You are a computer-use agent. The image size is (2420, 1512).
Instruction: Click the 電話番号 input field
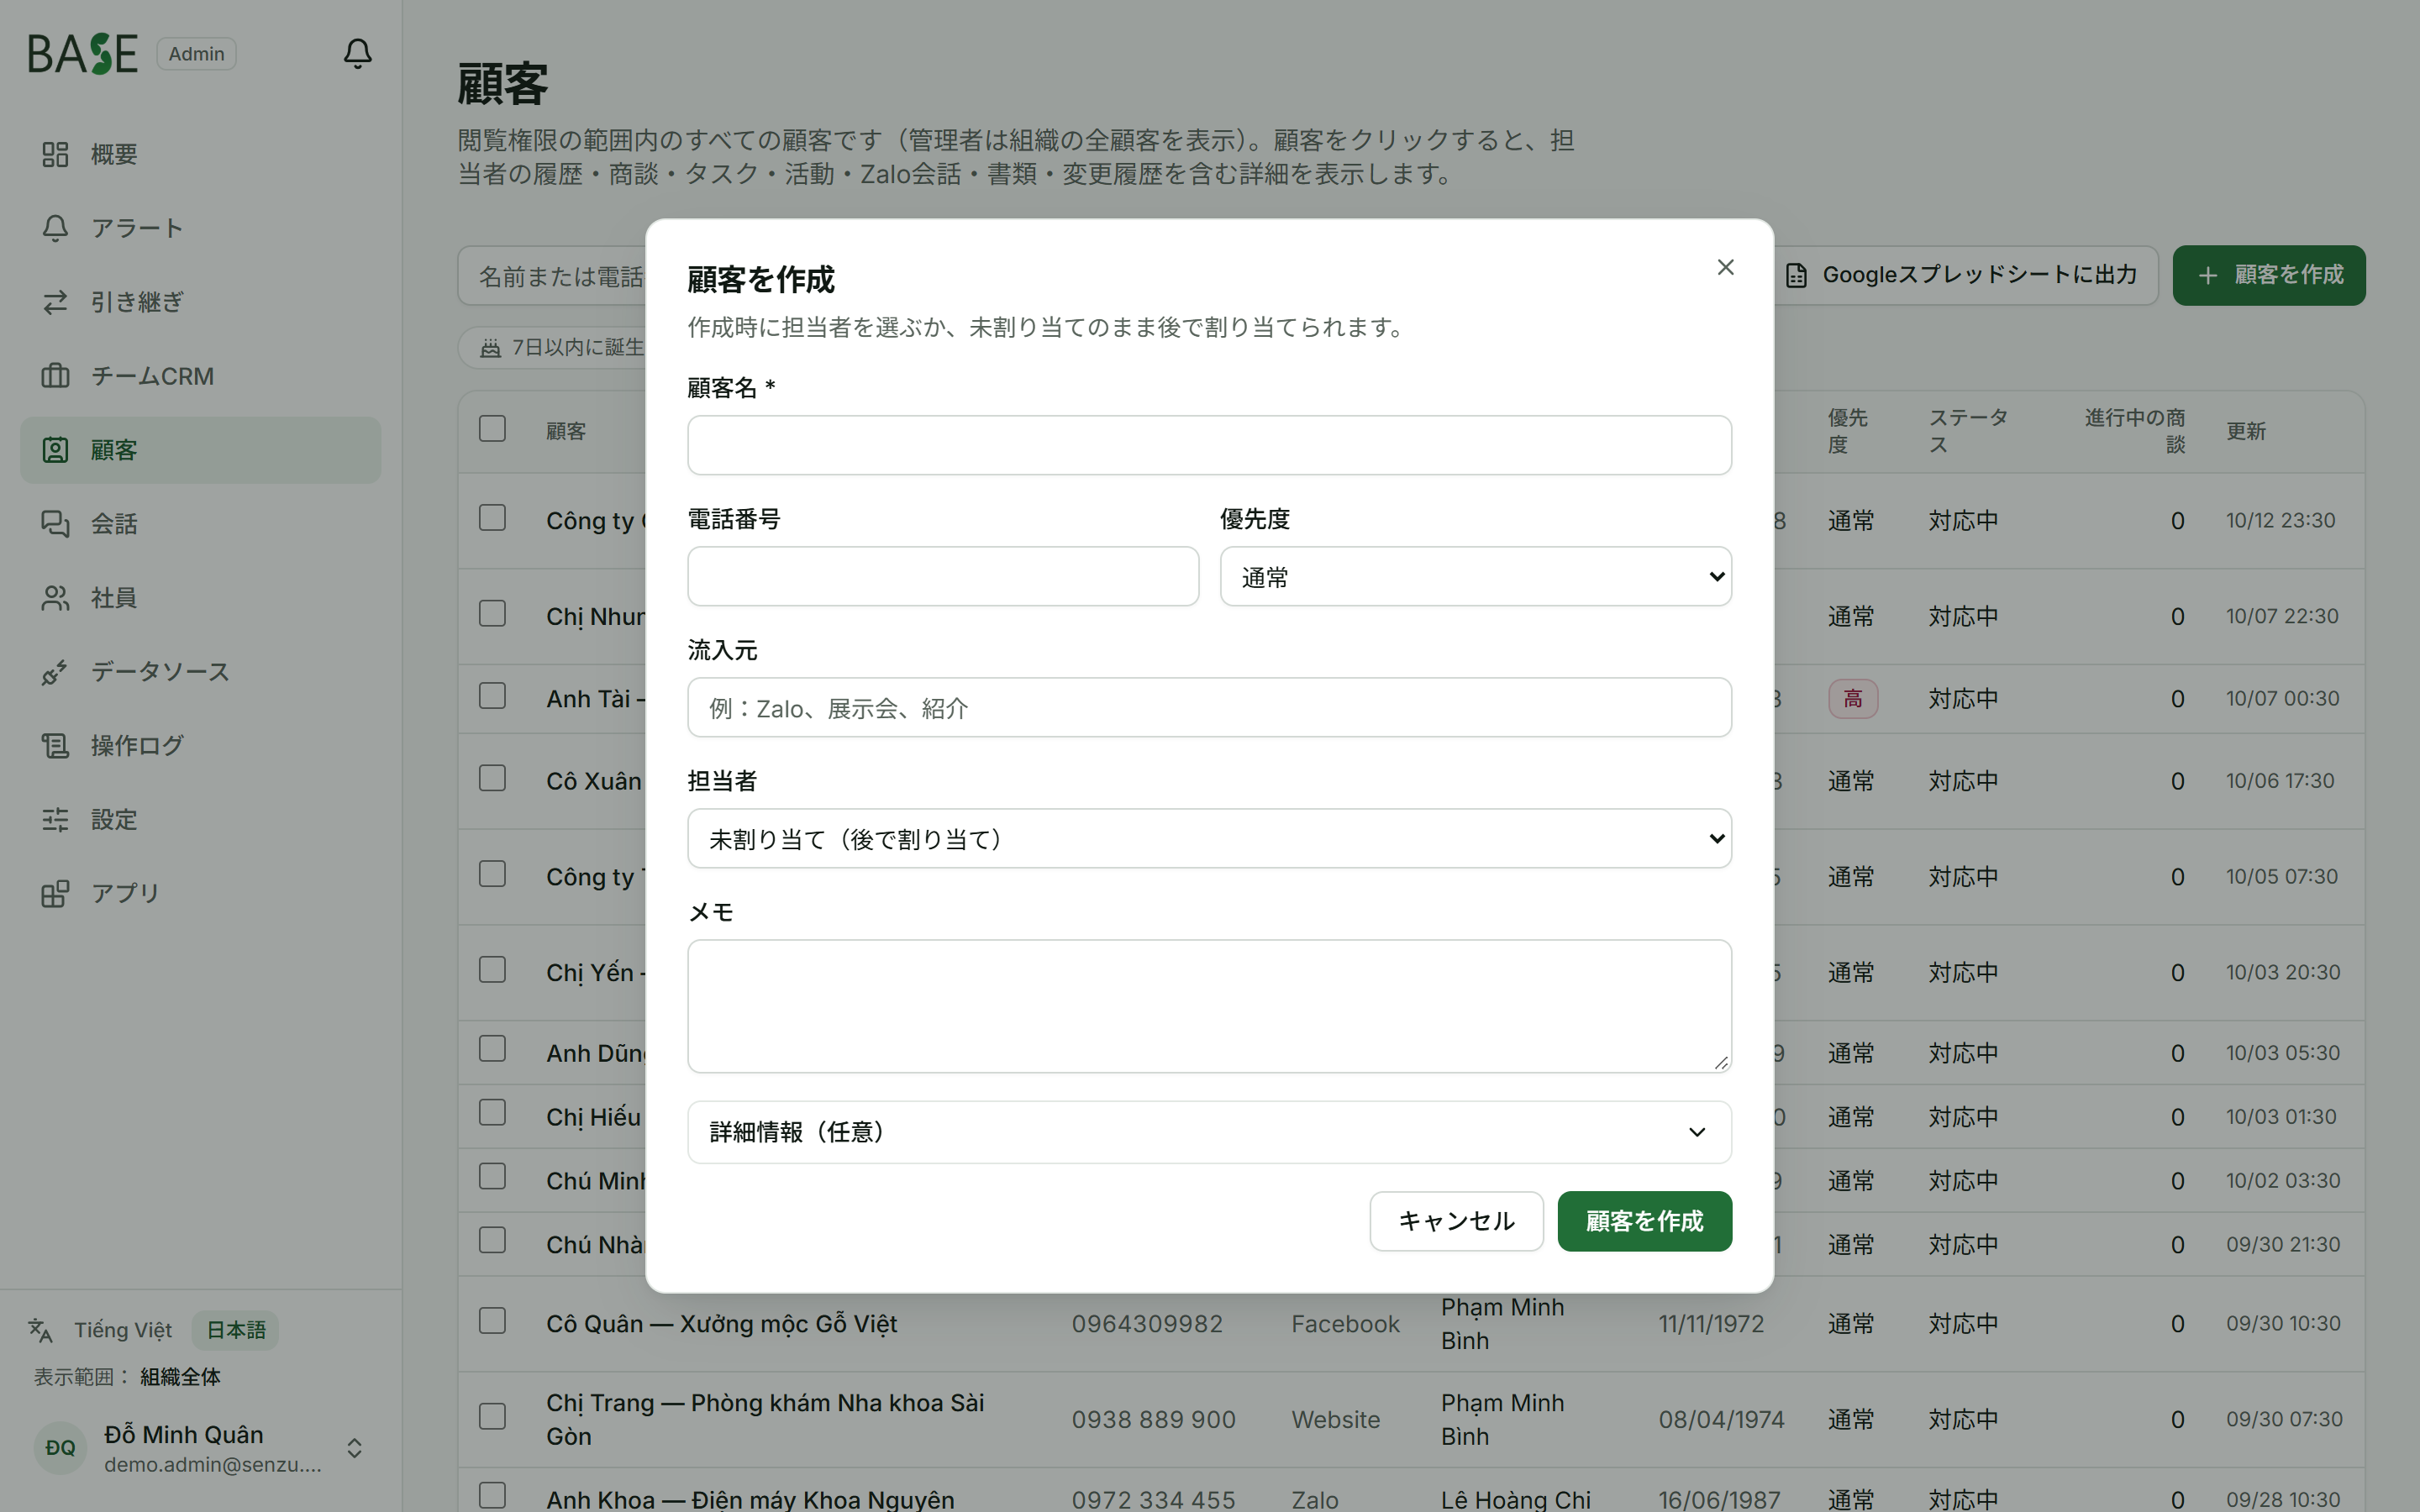(x=943, y=576)
